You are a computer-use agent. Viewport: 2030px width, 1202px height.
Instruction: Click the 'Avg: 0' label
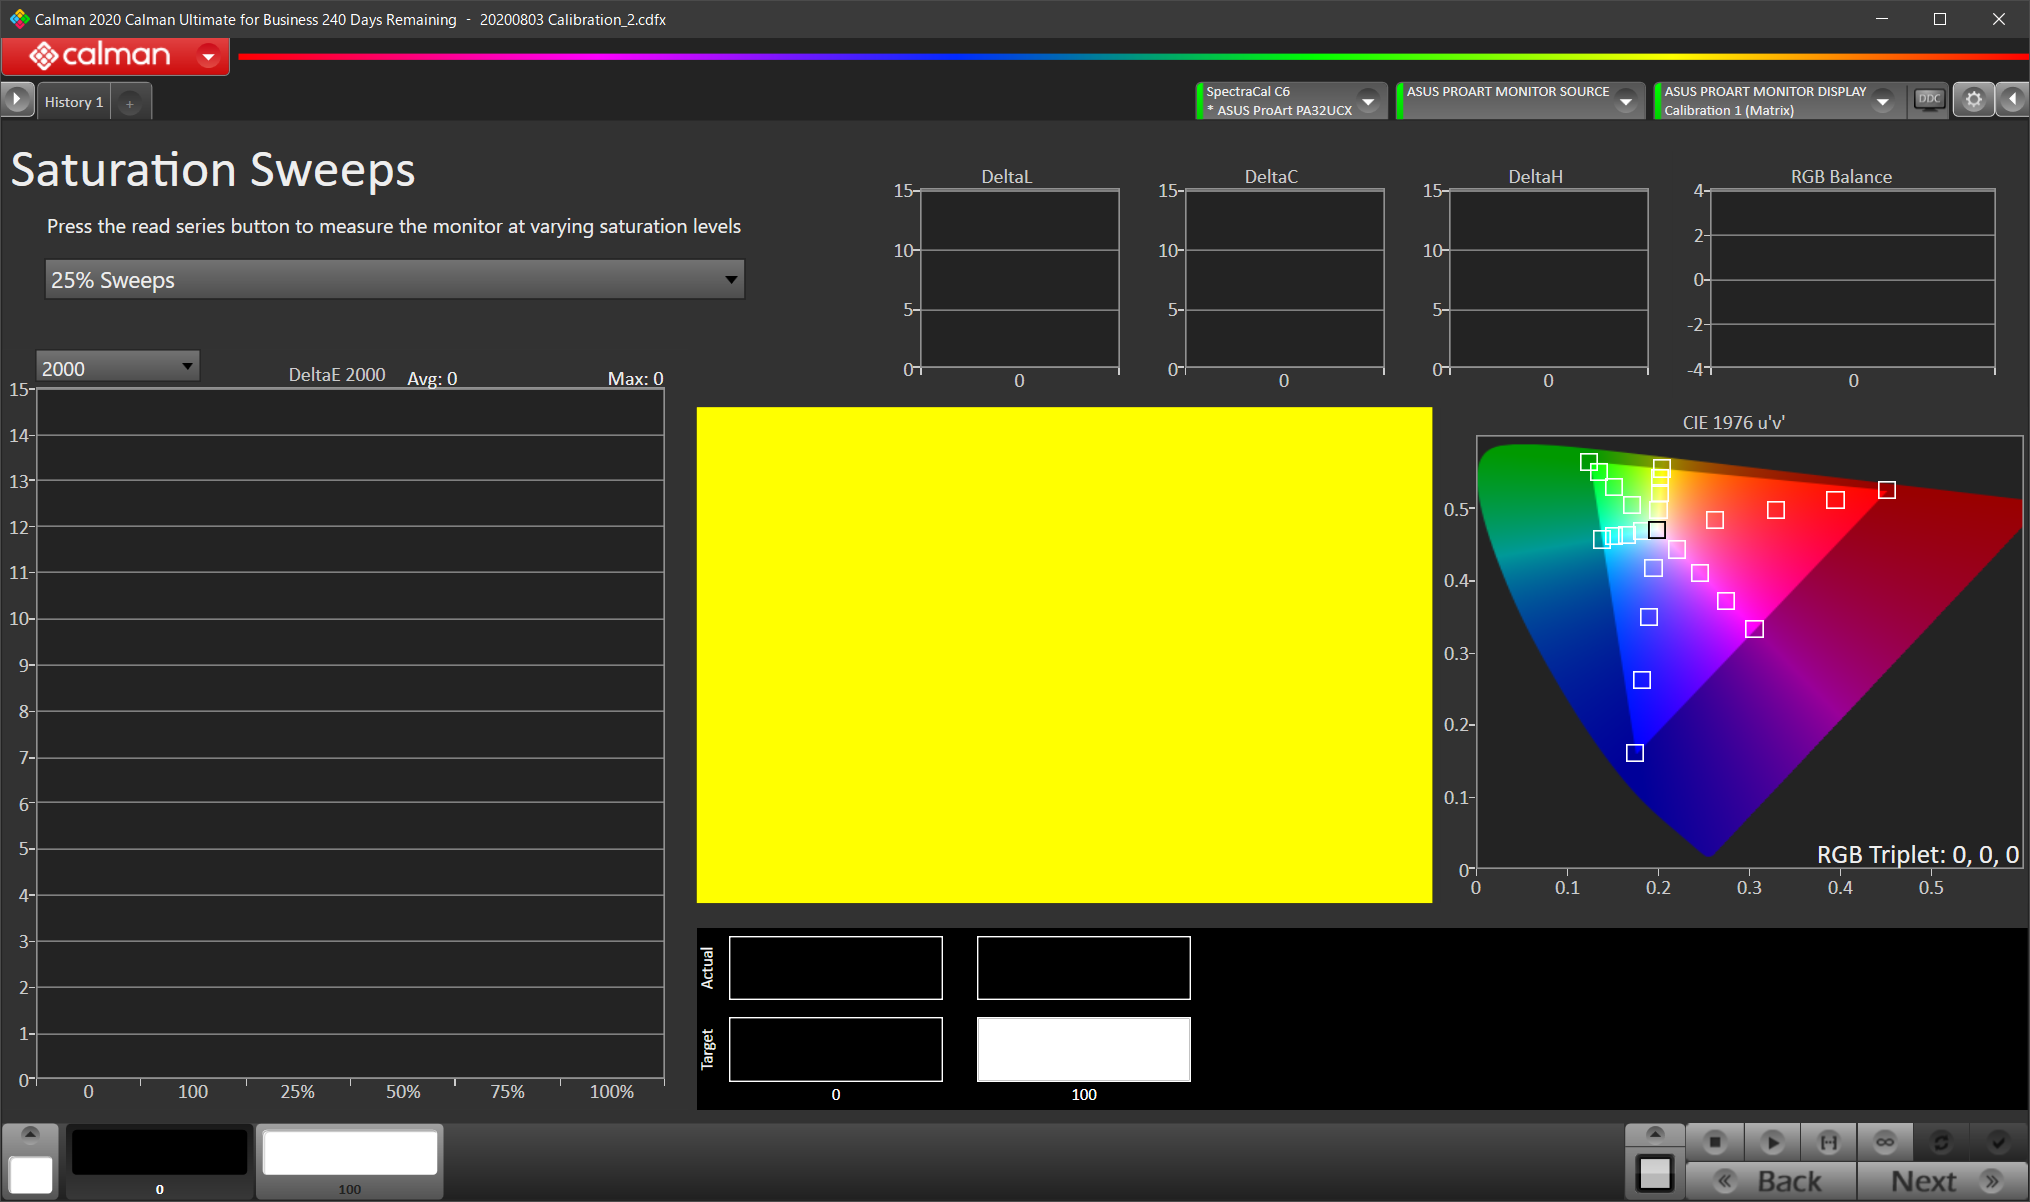pyautogui.click(x=432, y=379)
